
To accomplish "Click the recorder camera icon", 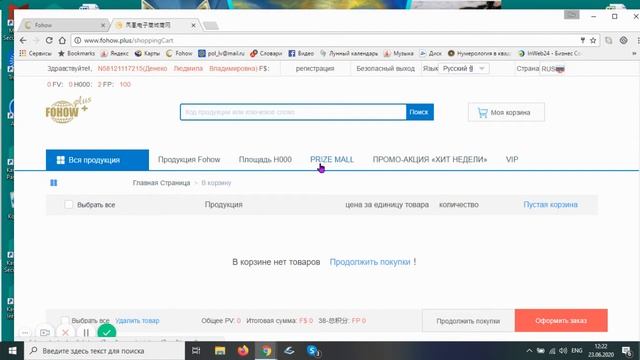I will [45, 333].
